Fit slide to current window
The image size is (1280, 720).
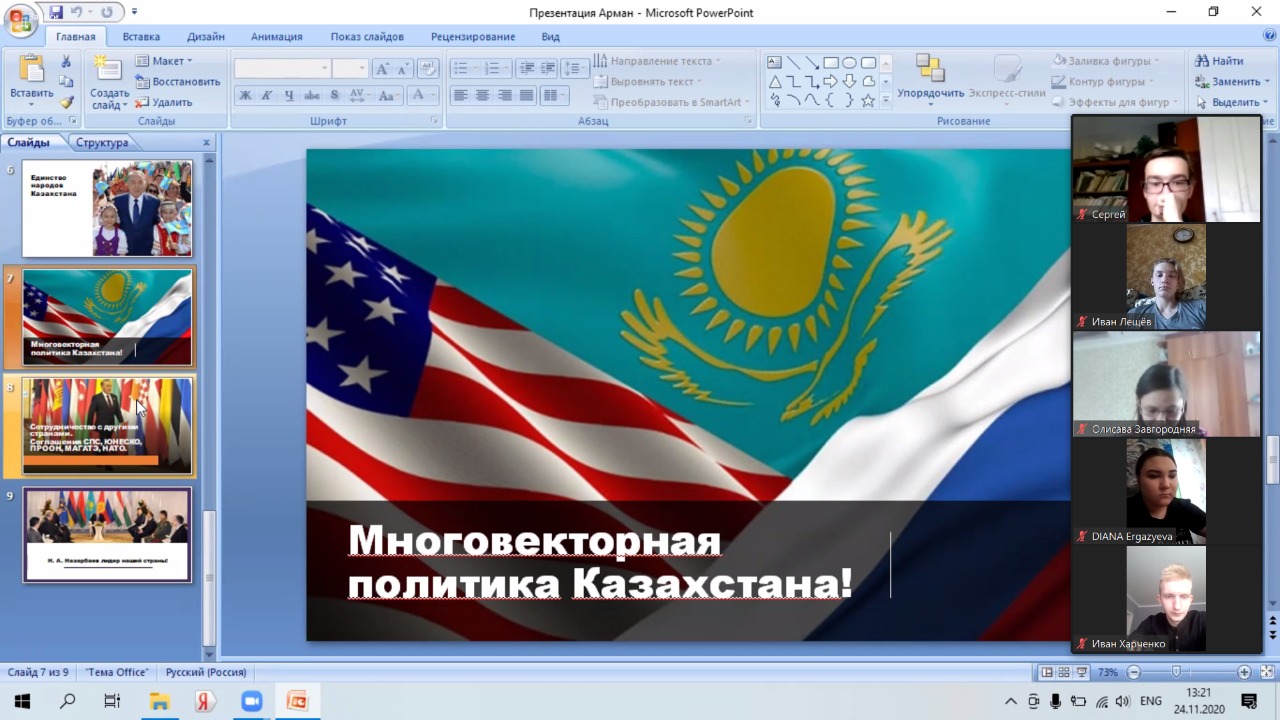coord(1265,673)
